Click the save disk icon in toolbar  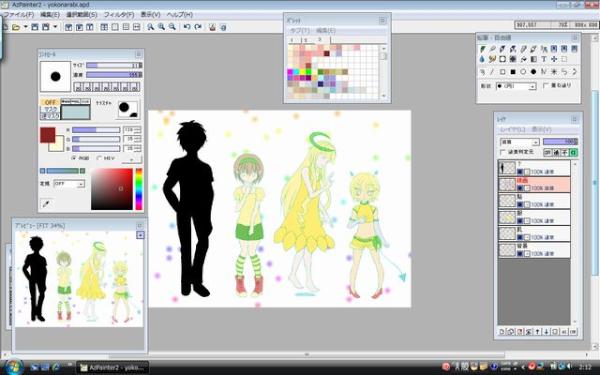pos(35,27)
